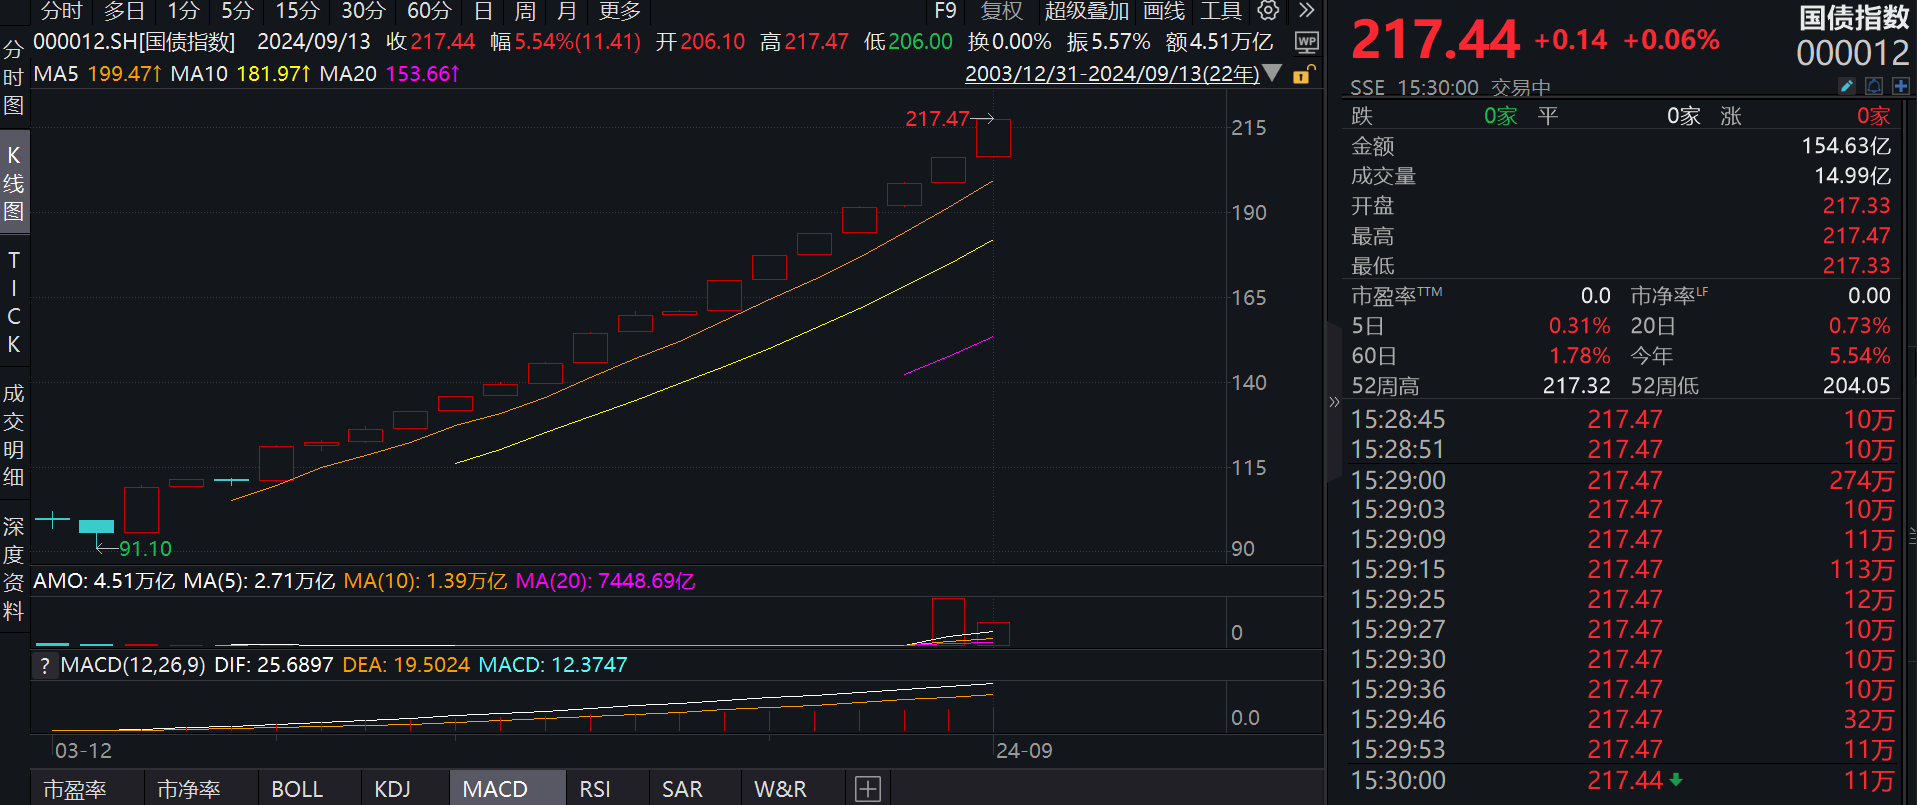Click the 国债指数 index name in quote panel
This screenshot has width=1917, height=805.
[1854, 18]
